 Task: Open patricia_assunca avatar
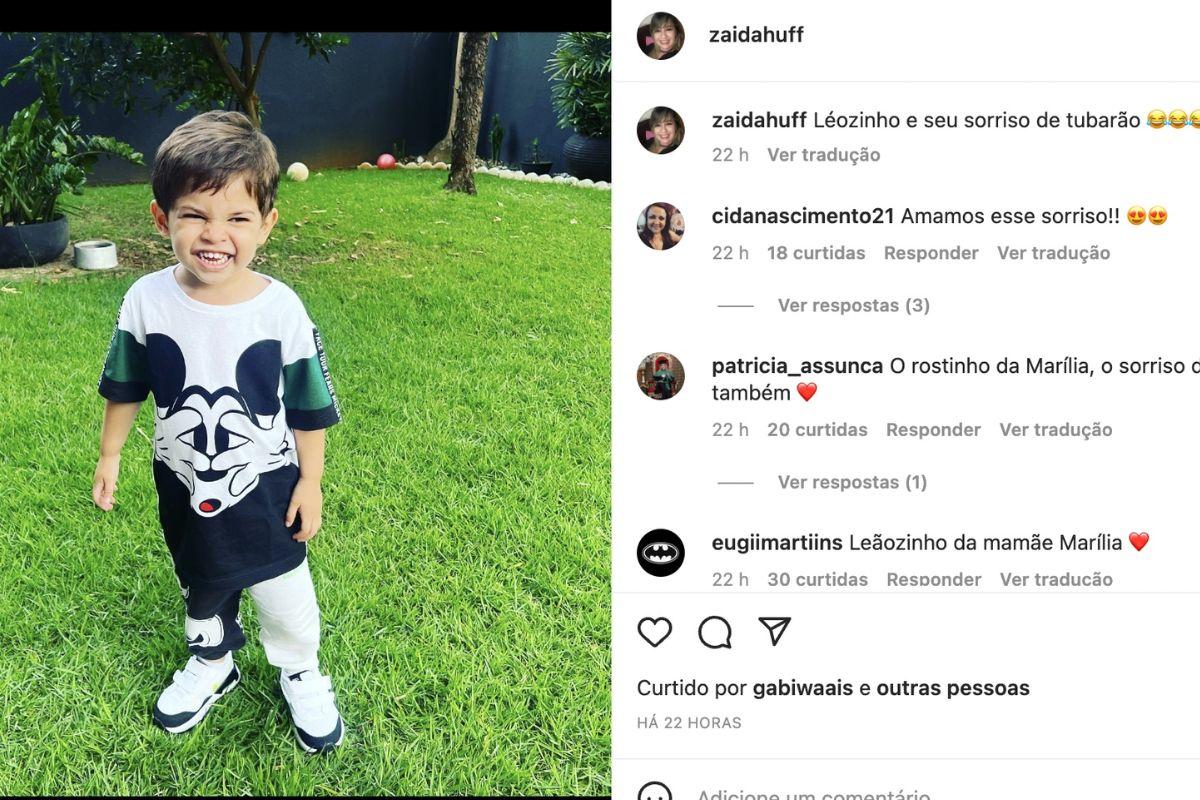pyautogui.click(x=661, y=376)
